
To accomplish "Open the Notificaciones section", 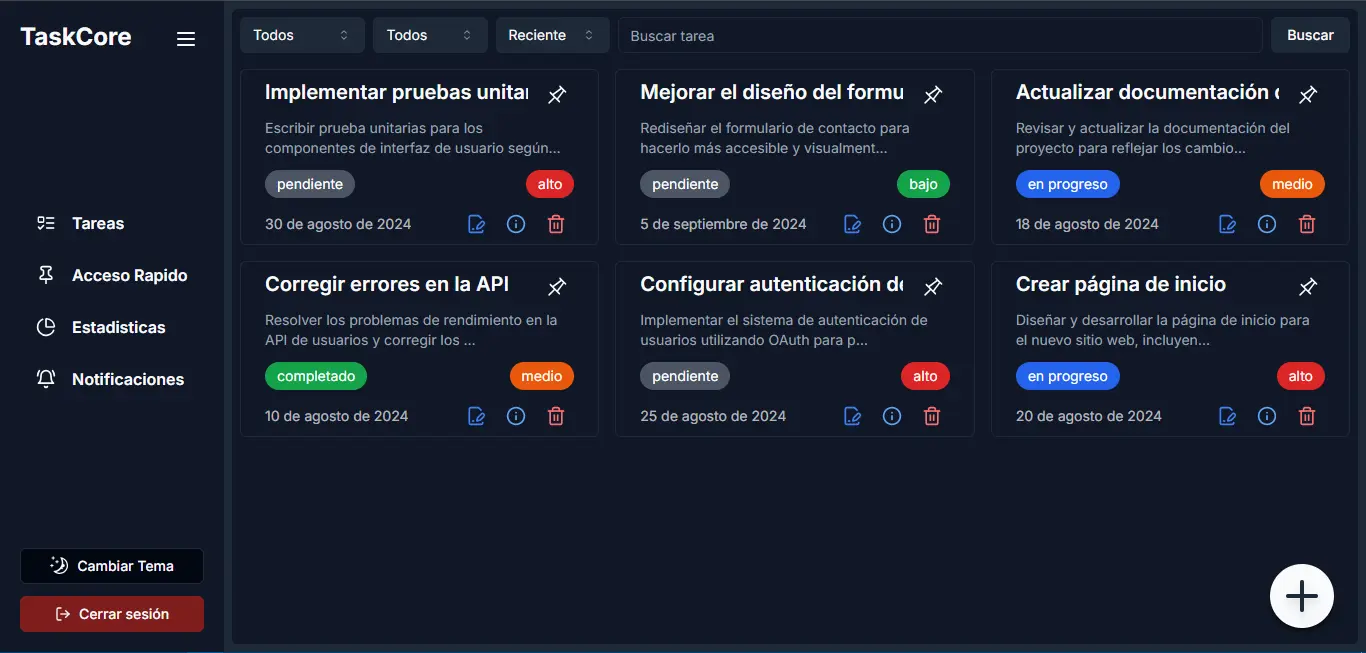I will [x=127, y=378].
